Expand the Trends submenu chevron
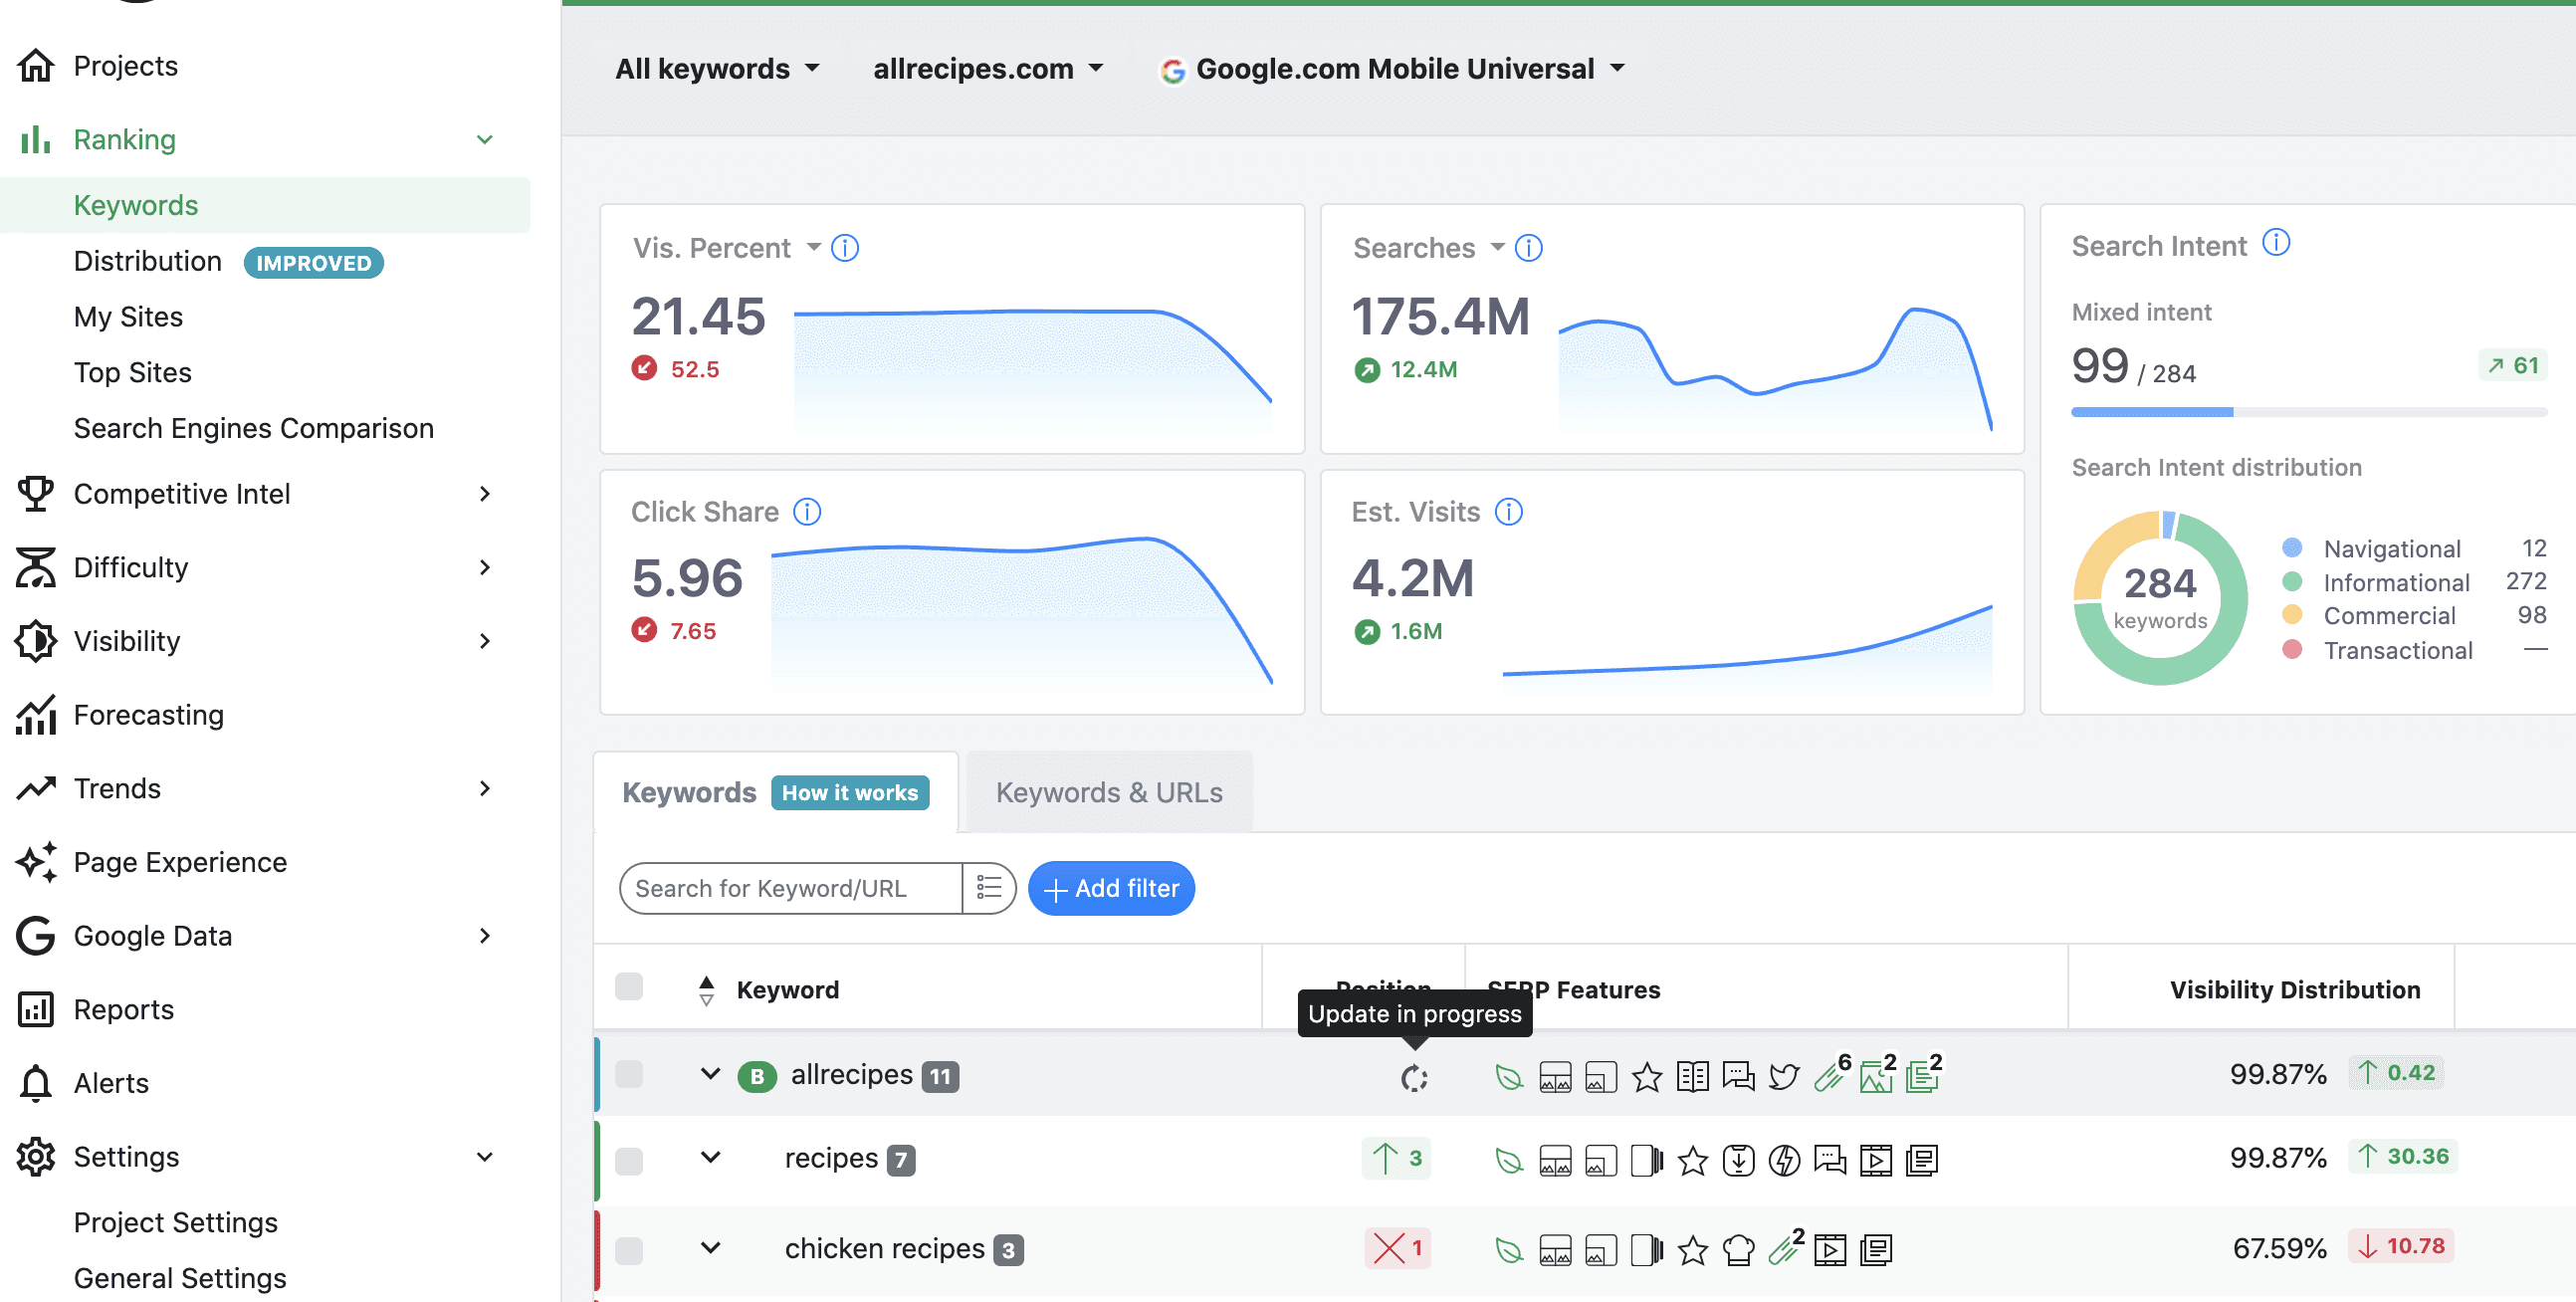 (485, 788)
